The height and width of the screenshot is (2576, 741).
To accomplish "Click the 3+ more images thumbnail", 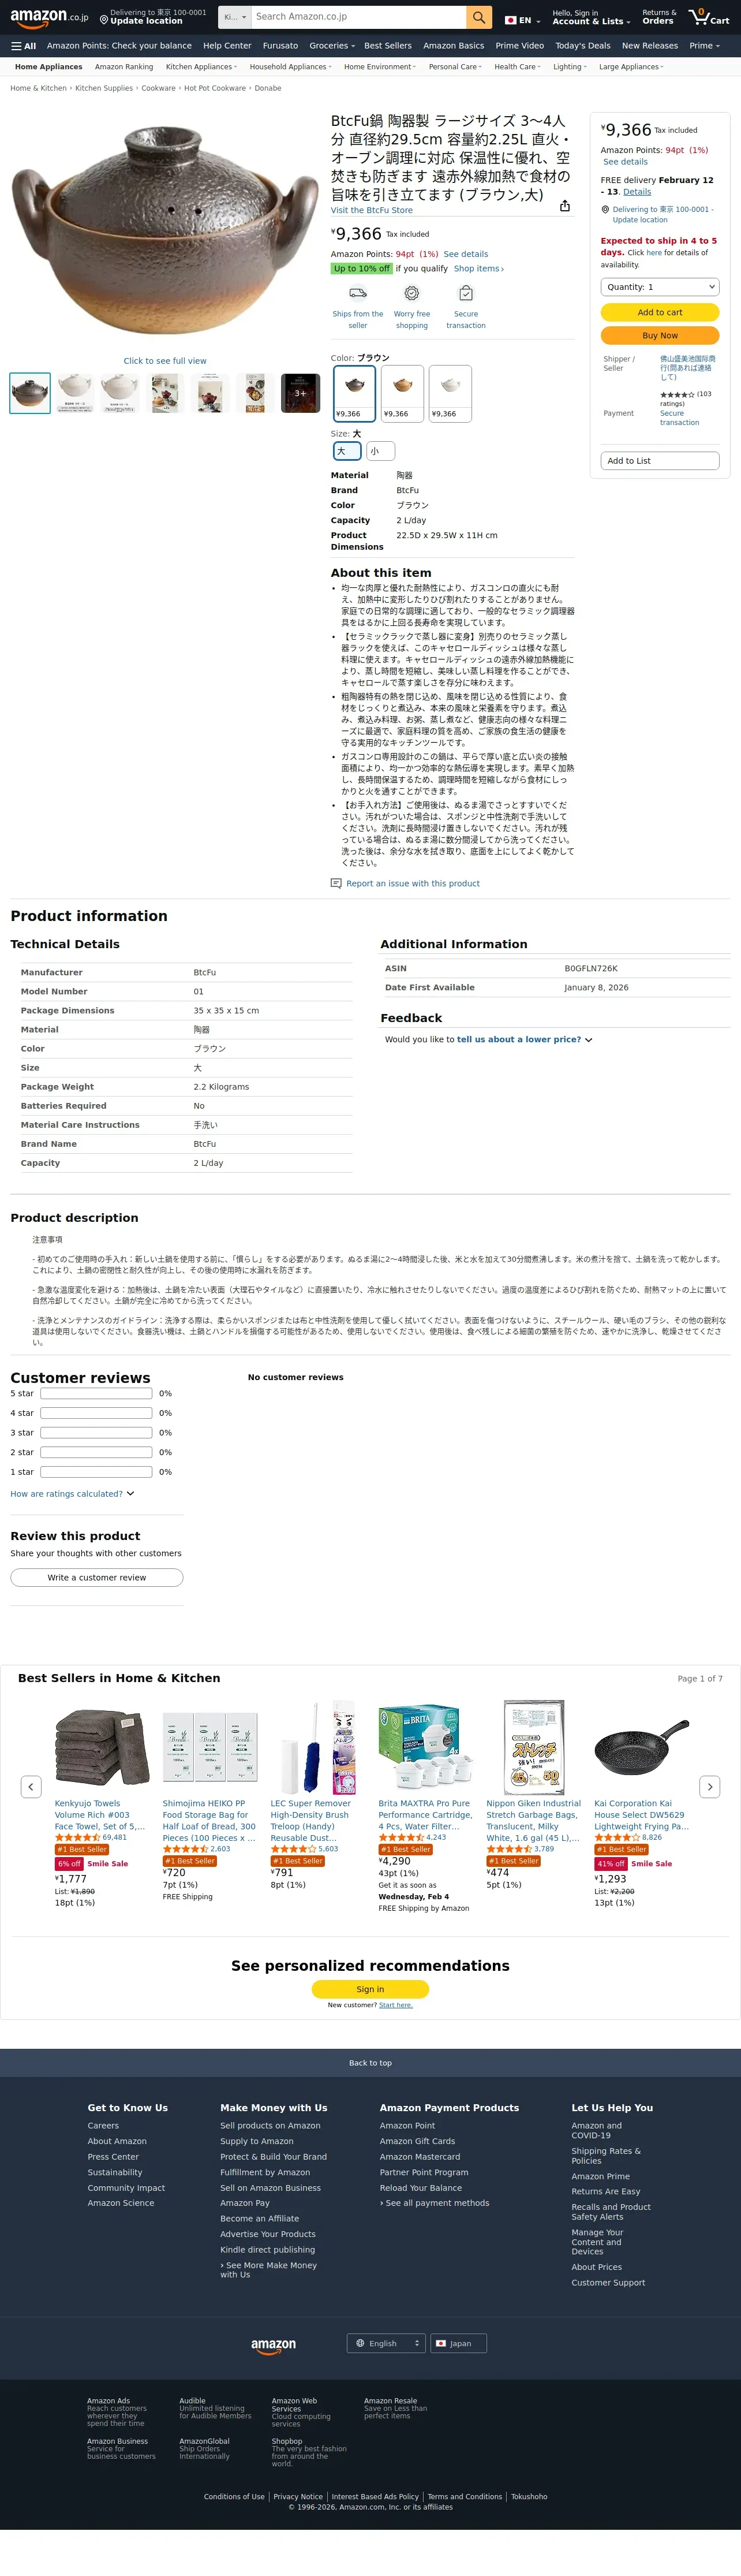I will coord(300,394).
